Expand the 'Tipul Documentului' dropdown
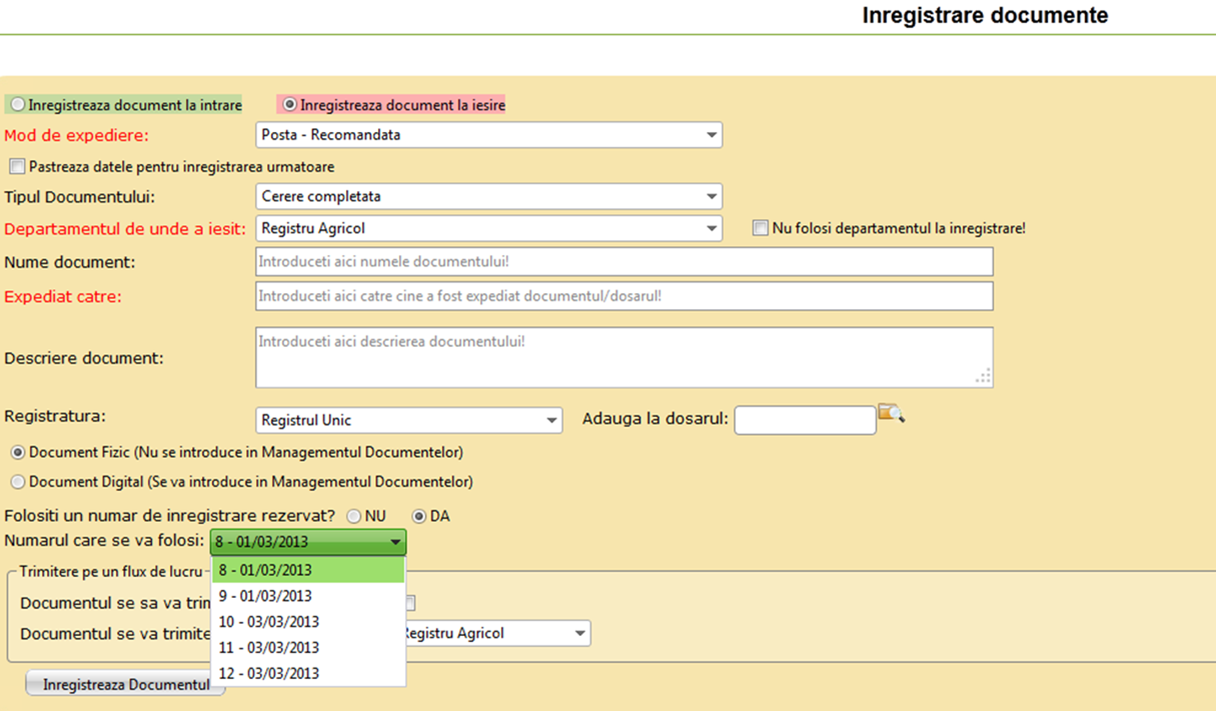This screenshot has width=1216, height=711. (x=489, y=197)
